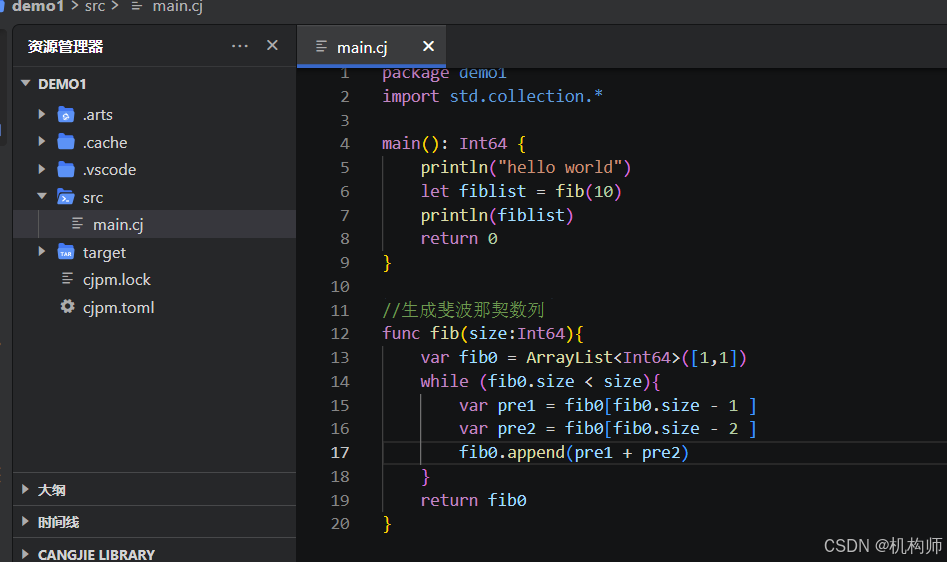Viewport: 947px width, 562px height.
Task: Open the explorer panel more actions ellipsis
Action: click(240, 46)
